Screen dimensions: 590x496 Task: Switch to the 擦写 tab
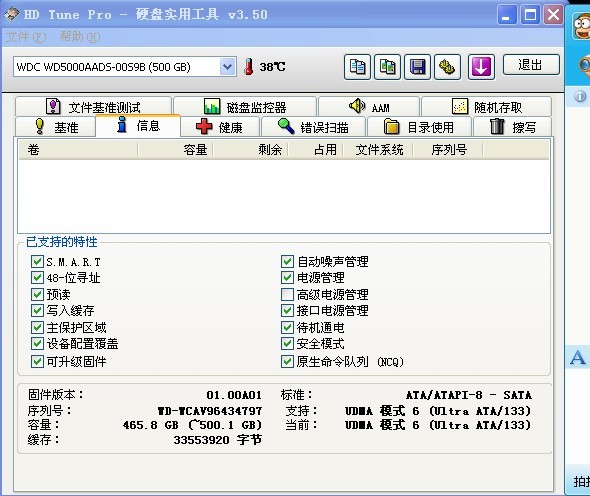pyautogui.click(x=512, y=127)
